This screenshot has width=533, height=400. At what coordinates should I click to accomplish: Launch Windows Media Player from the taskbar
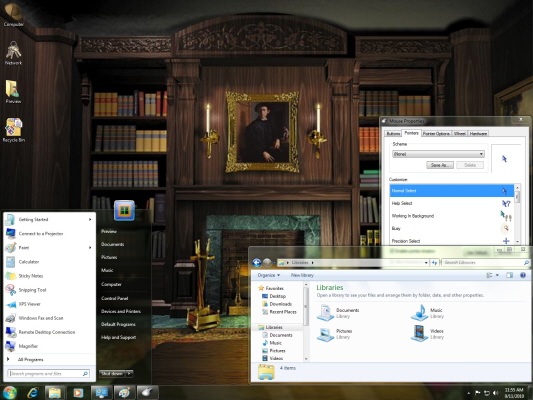(78, 393)
